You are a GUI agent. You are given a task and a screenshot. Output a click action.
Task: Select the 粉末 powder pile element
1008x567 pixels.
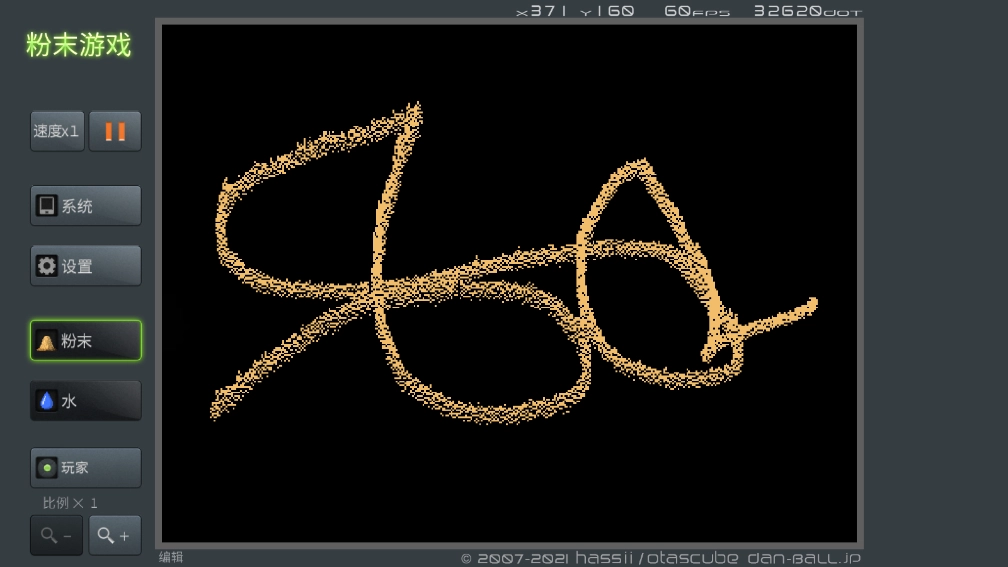click(x=86, y=340)
